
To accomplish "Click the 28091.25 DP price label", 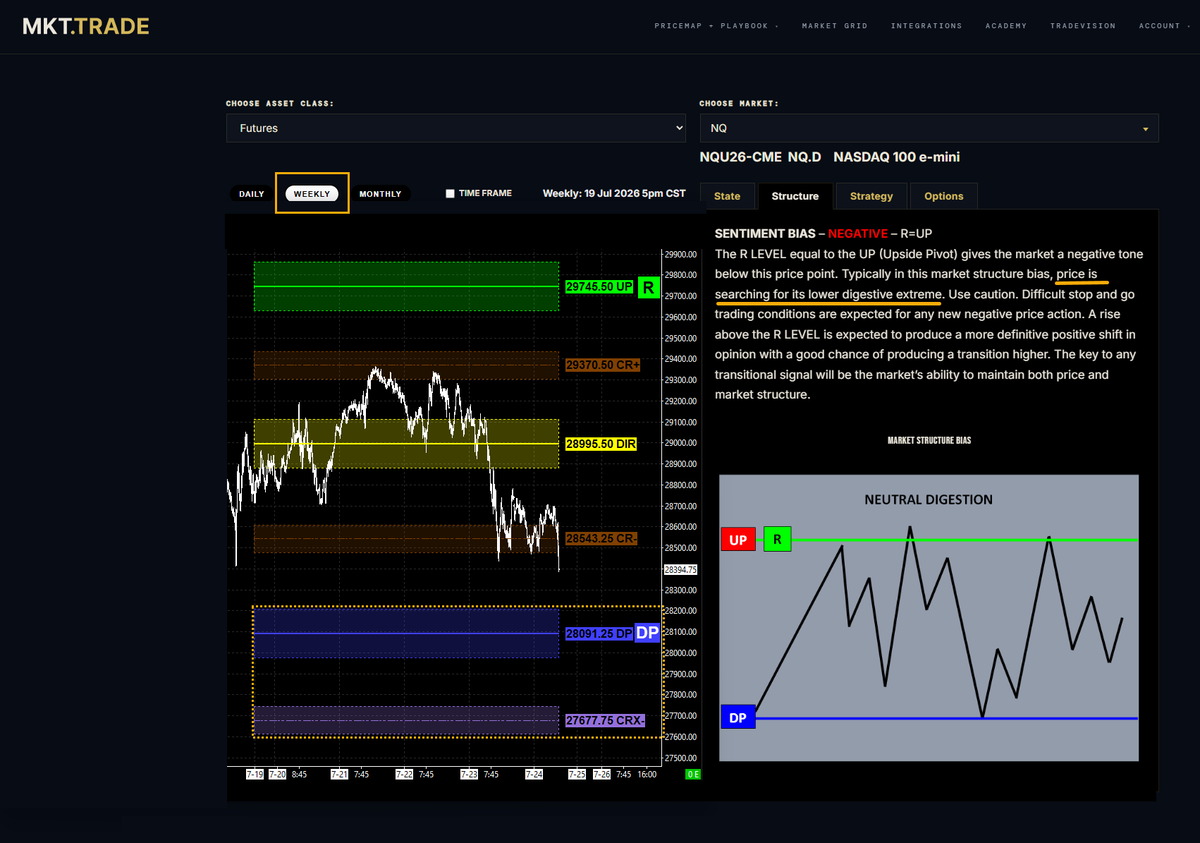I will tap(599, 634).
